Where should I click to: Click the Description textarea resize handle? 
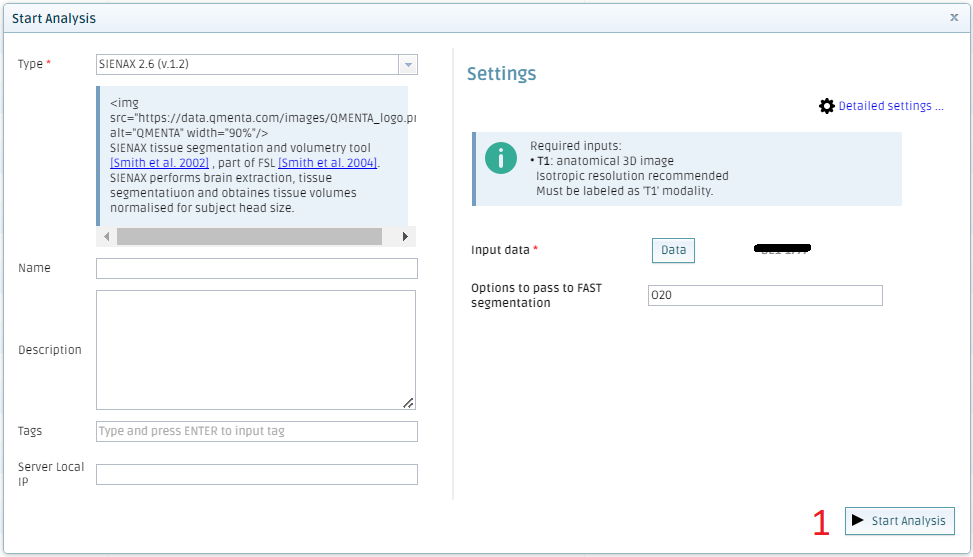tap(408, 403)
